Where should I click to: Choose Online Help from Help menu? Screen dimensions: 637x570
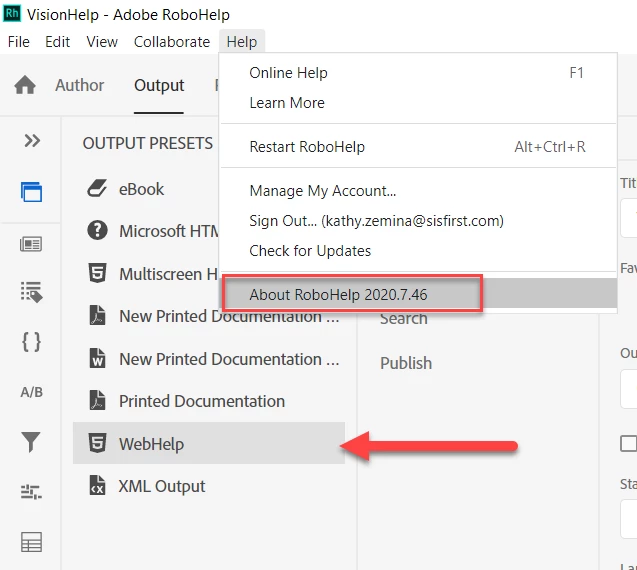(418, 73)
